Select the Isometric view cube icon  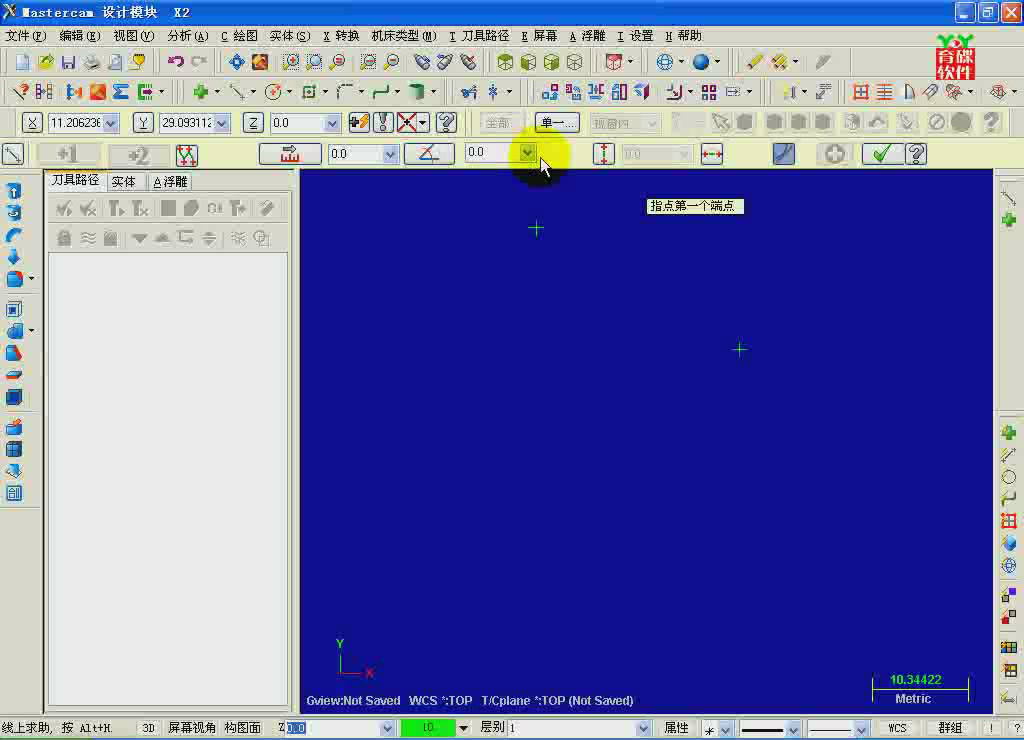[x=505, y=62]
